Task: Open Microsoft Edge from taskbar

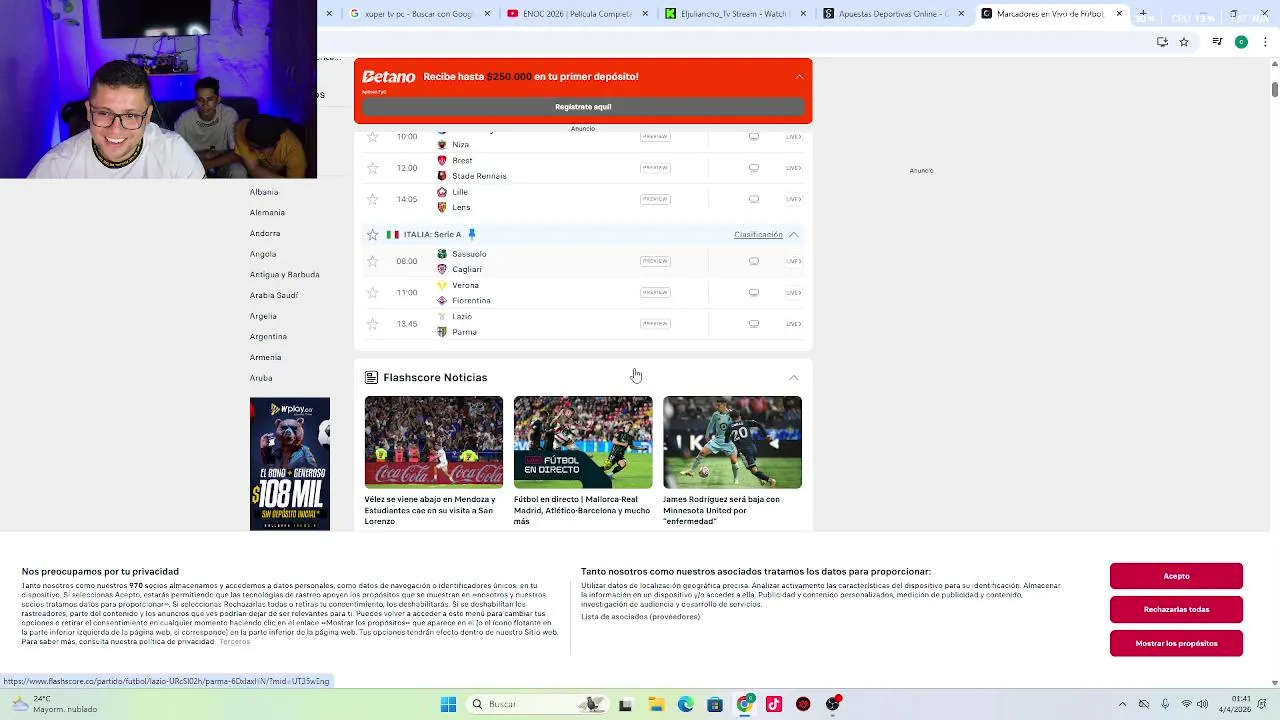Action: tap(686, 704)
